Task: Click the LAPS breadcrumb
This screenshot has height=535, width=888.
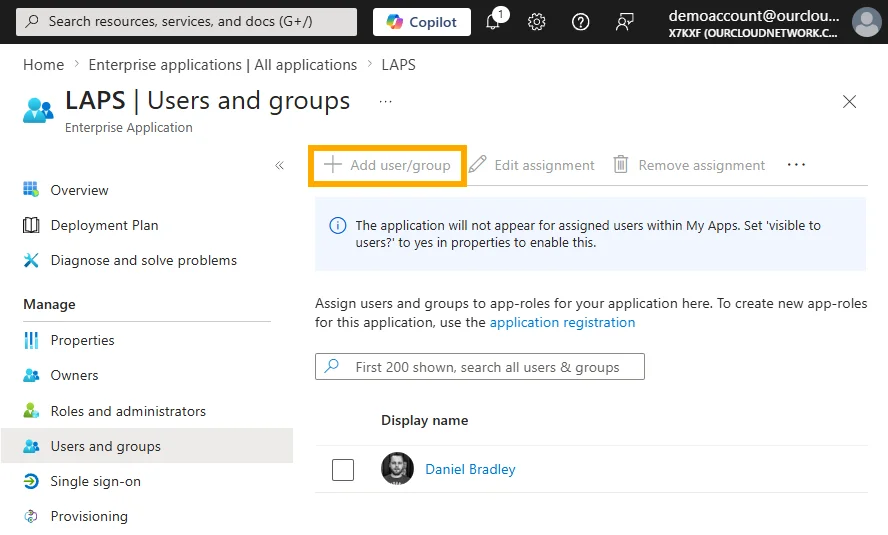Action: (x=398, y=65)
